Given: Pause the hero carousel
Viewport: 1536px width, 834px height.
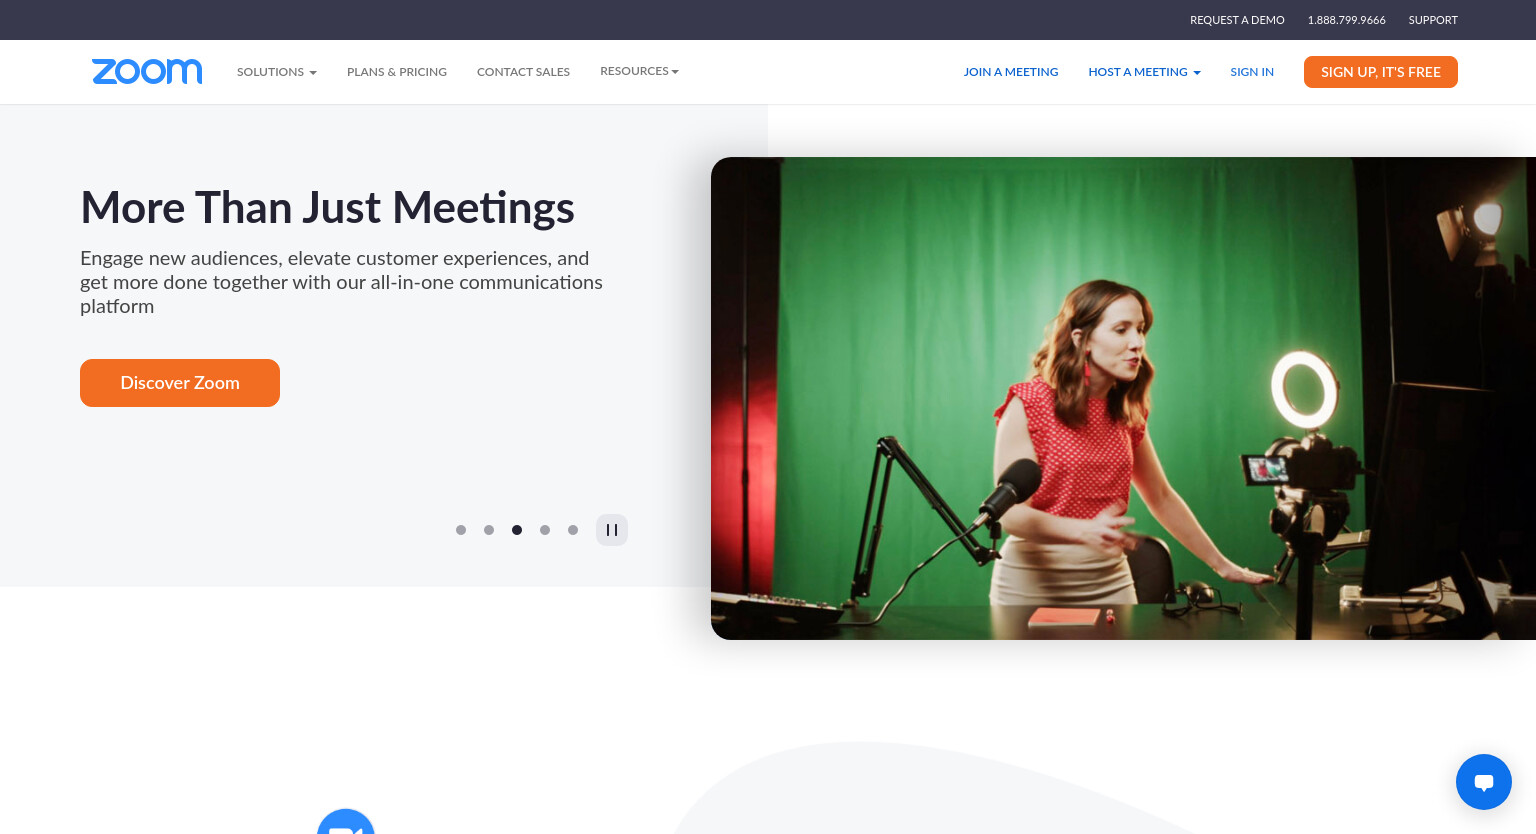Looking at the screenshot, I should click(x=612, y=530).
